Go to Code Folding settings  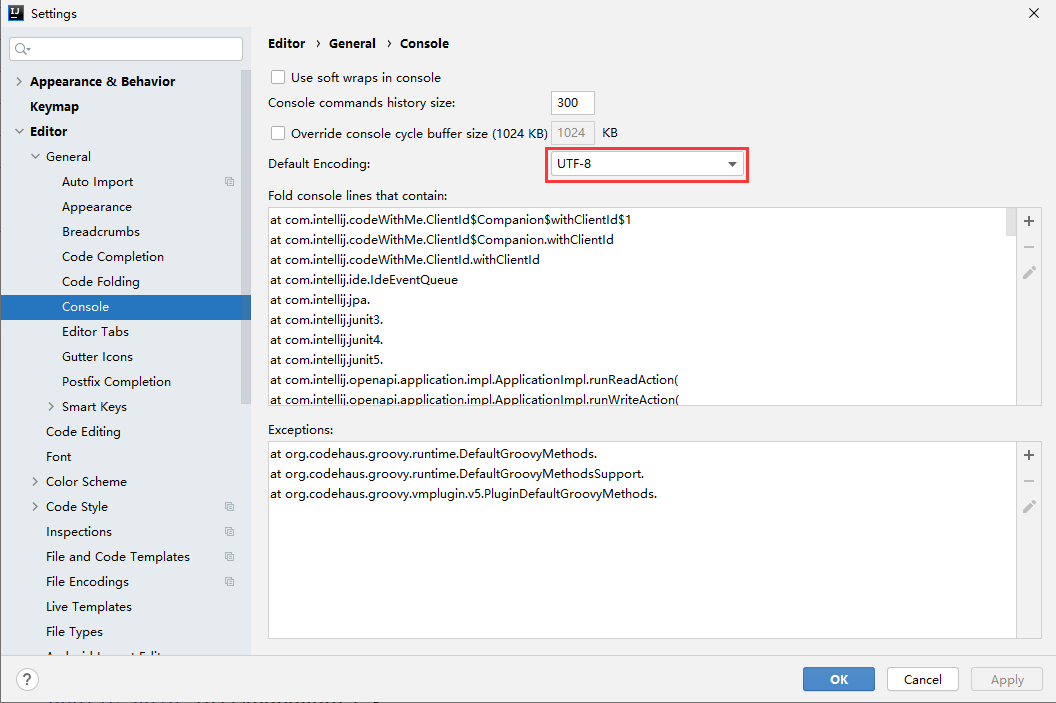click(x=101, y=281)
